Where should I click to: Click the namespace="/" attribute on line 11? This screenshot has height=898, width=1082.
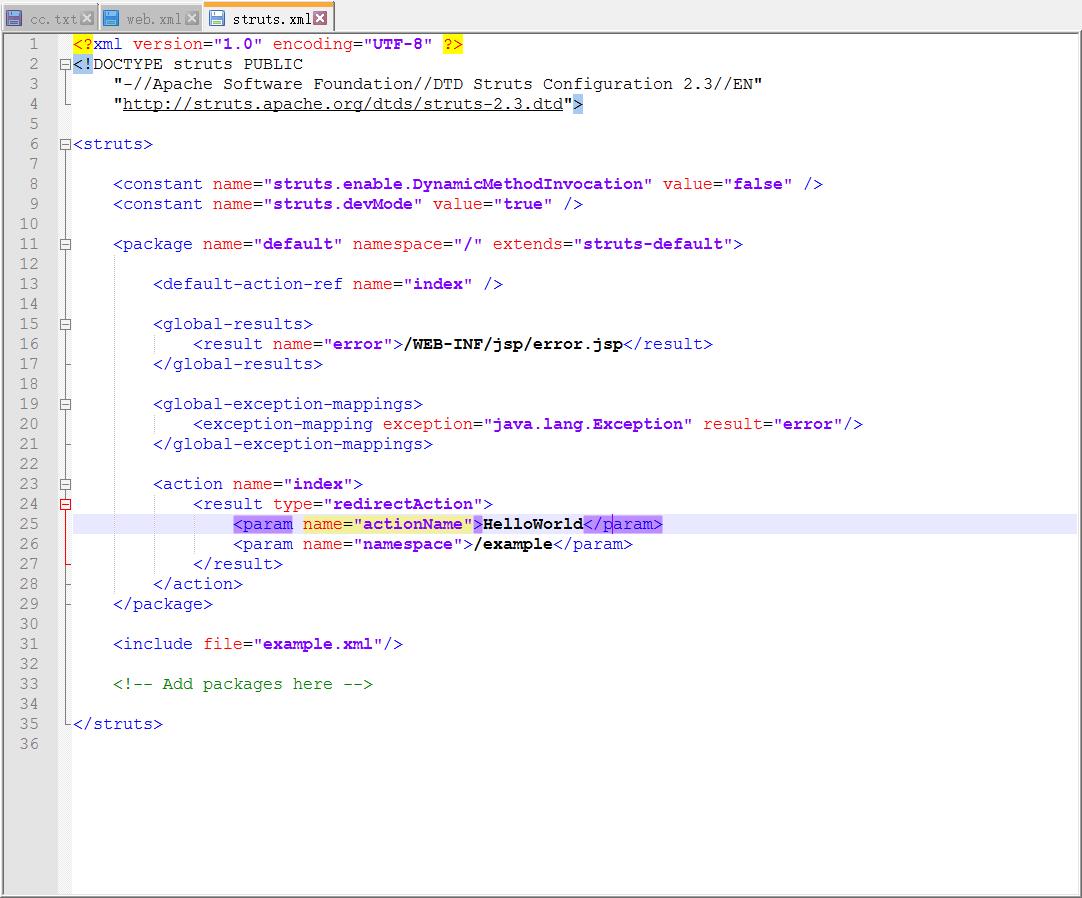pos(417,244)
